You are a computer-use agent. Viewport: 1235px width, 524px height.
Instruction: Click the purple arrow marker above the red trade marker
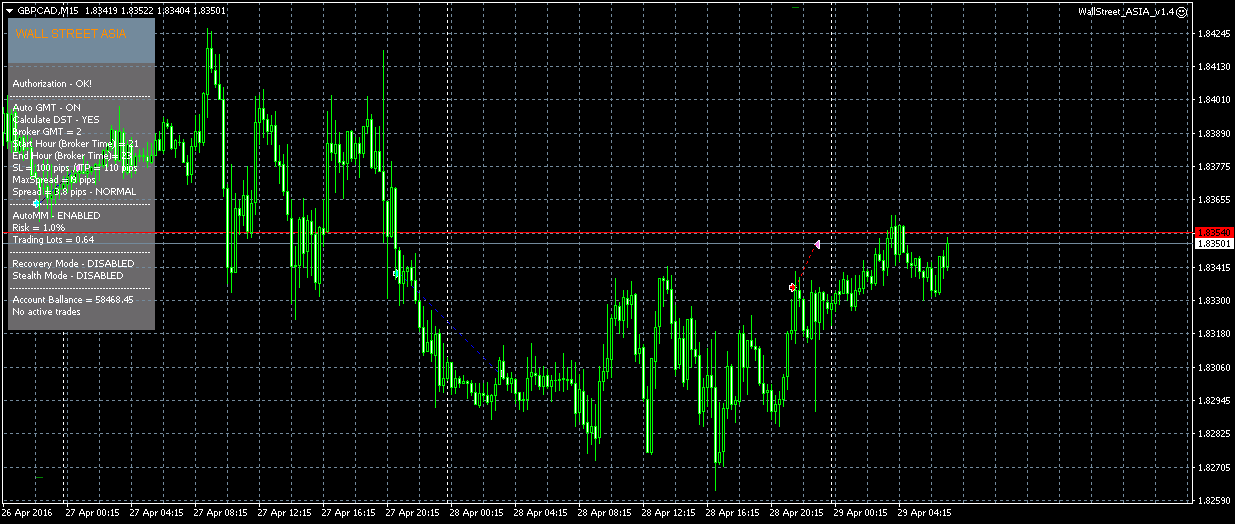click(x=817, y=244)
